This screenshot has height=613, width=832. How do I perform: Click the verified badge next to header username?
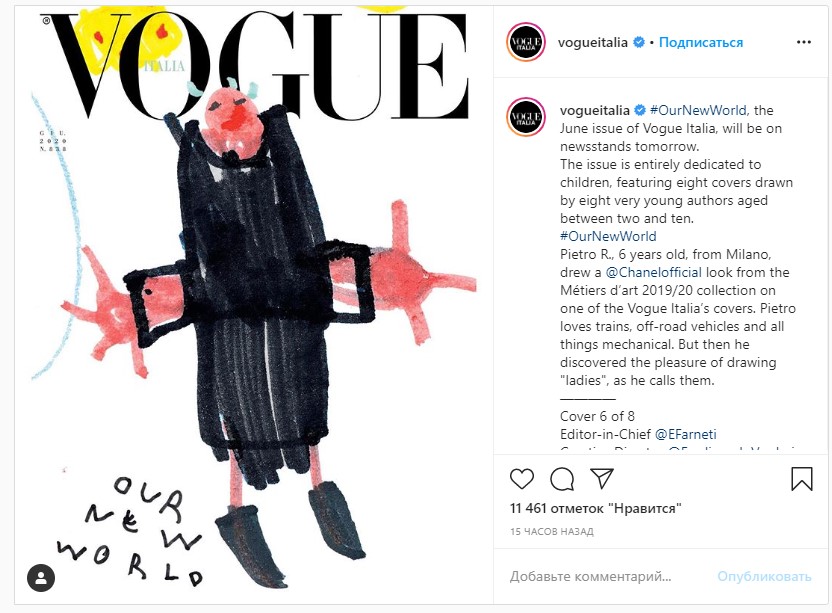(639, 42)
